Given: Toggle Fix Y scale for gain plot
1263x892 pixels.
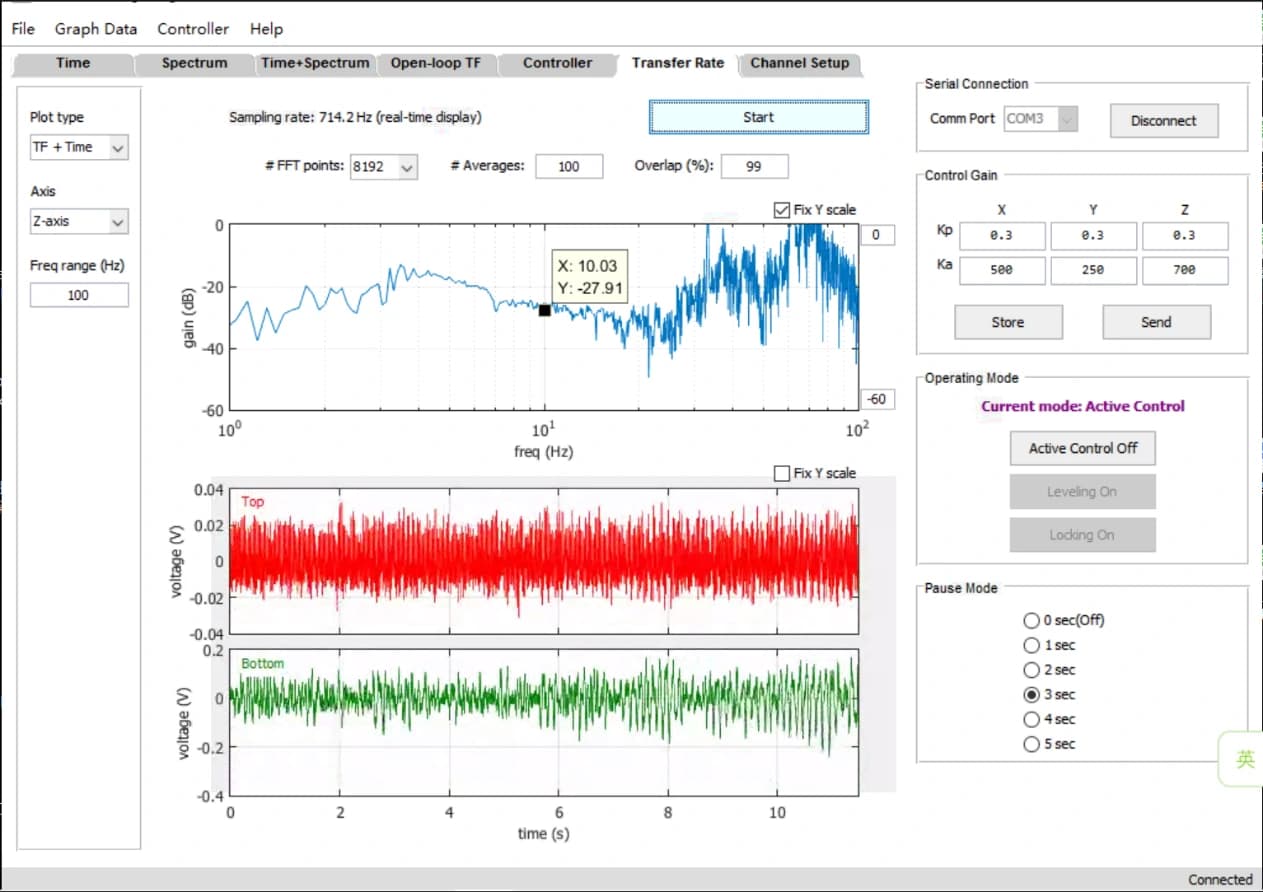Looking at the screenshot, I should pos(815,210).
